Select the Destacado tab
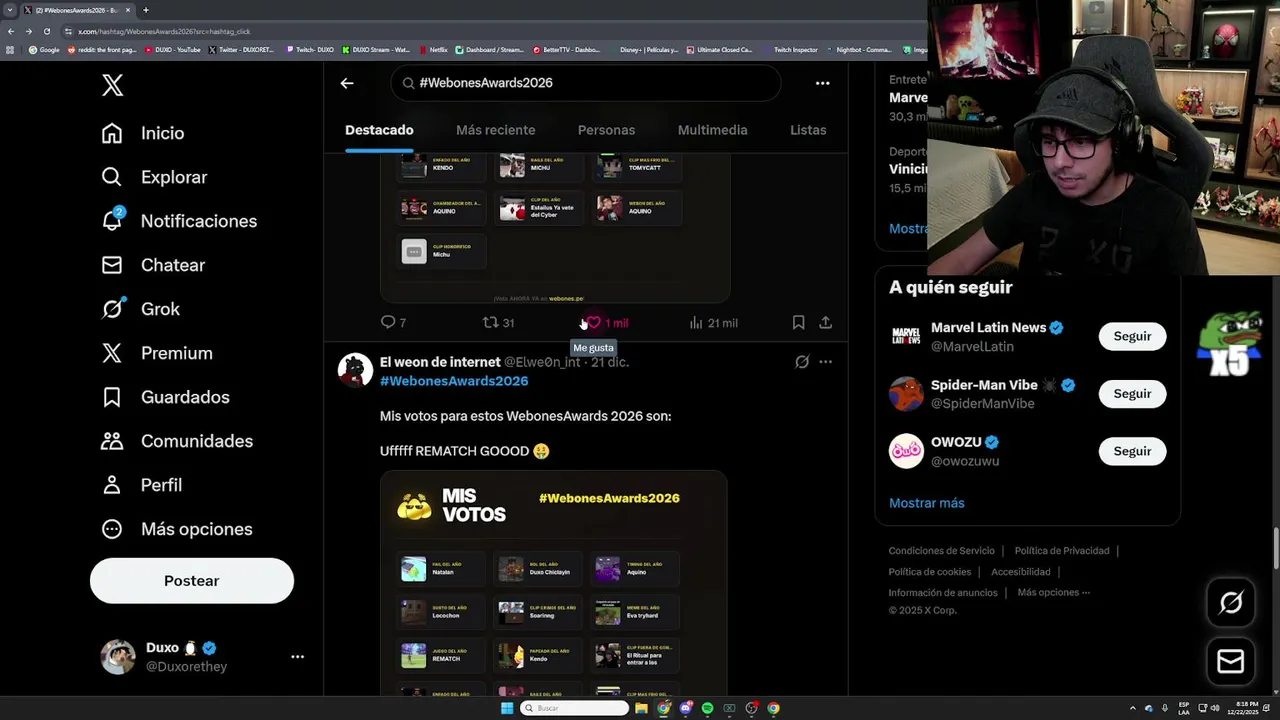This screenshot has width=1280, height=720. point(379,130)
